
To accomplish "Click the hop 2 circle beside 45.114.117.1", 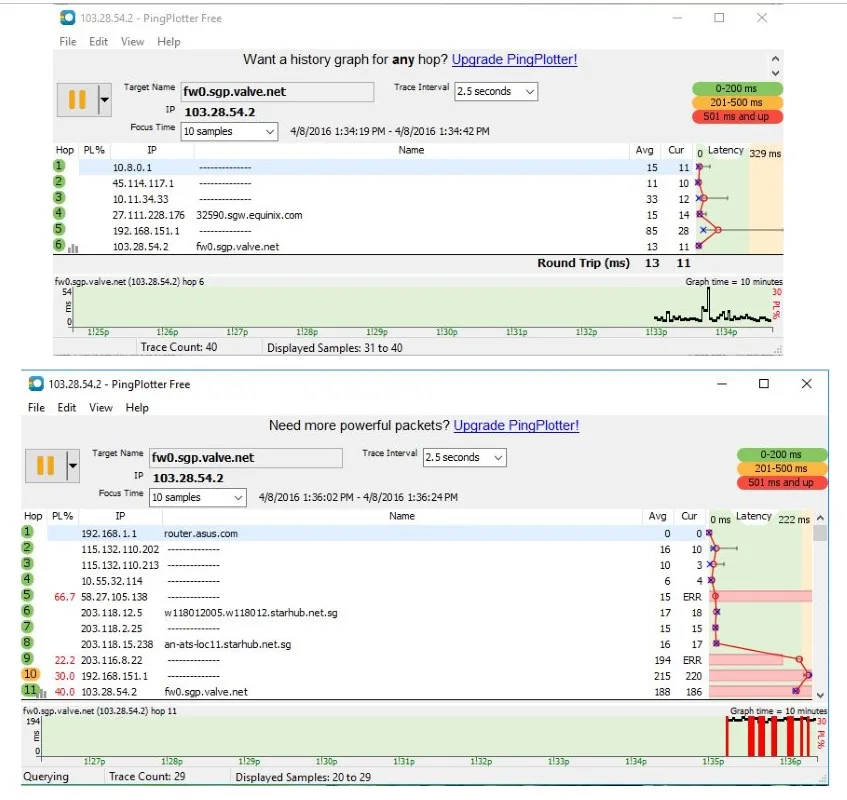I will (x=59, y=181).
